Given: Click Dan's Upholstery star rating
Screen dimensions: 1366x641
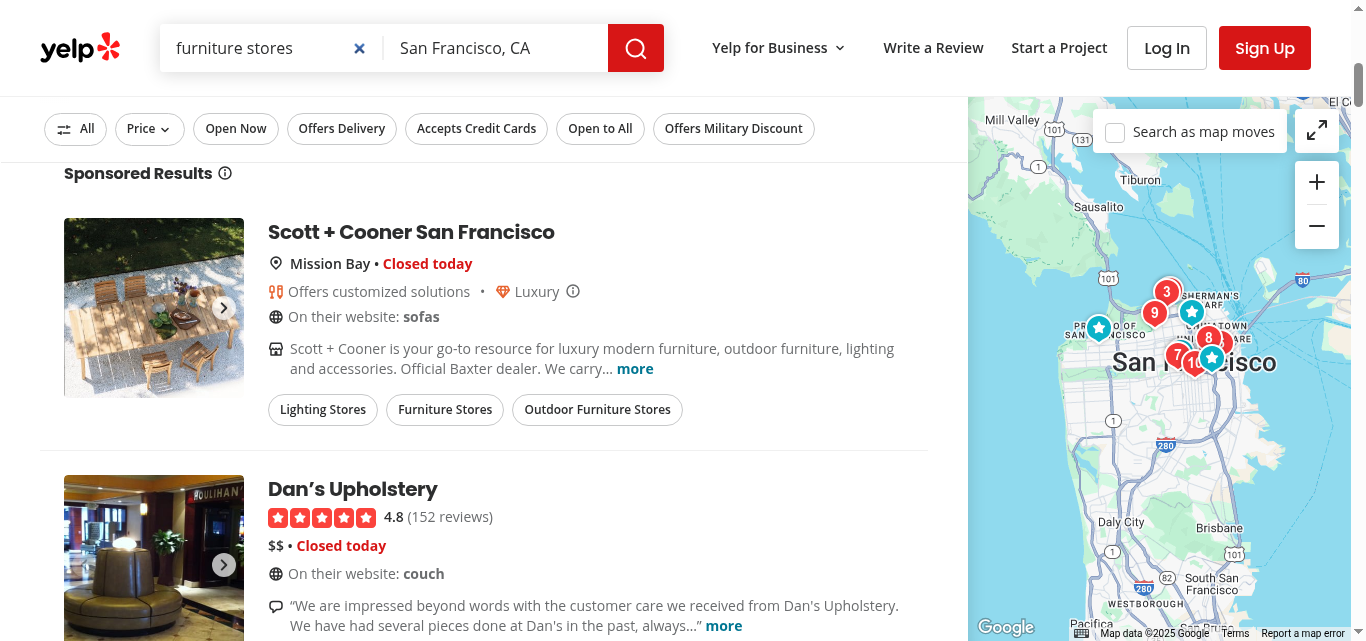Looking at the screenshot, I should tap(322, 518).
